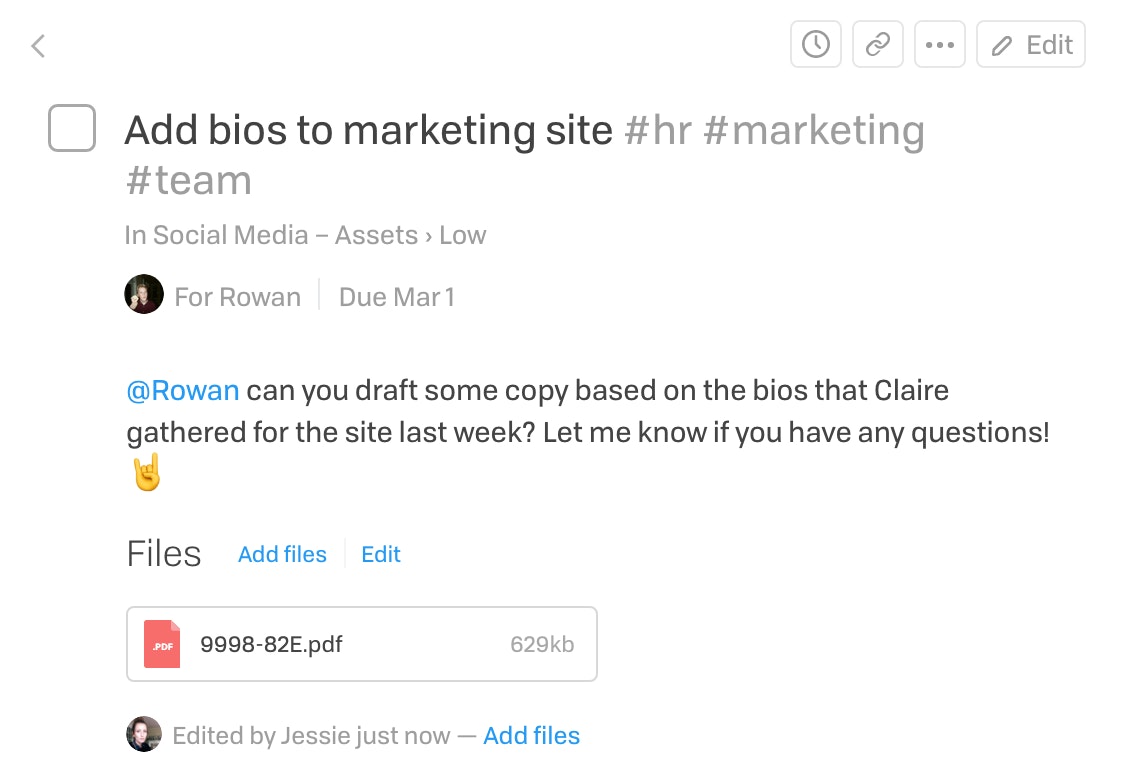Change assignee For Rowan

pos(237,297)
